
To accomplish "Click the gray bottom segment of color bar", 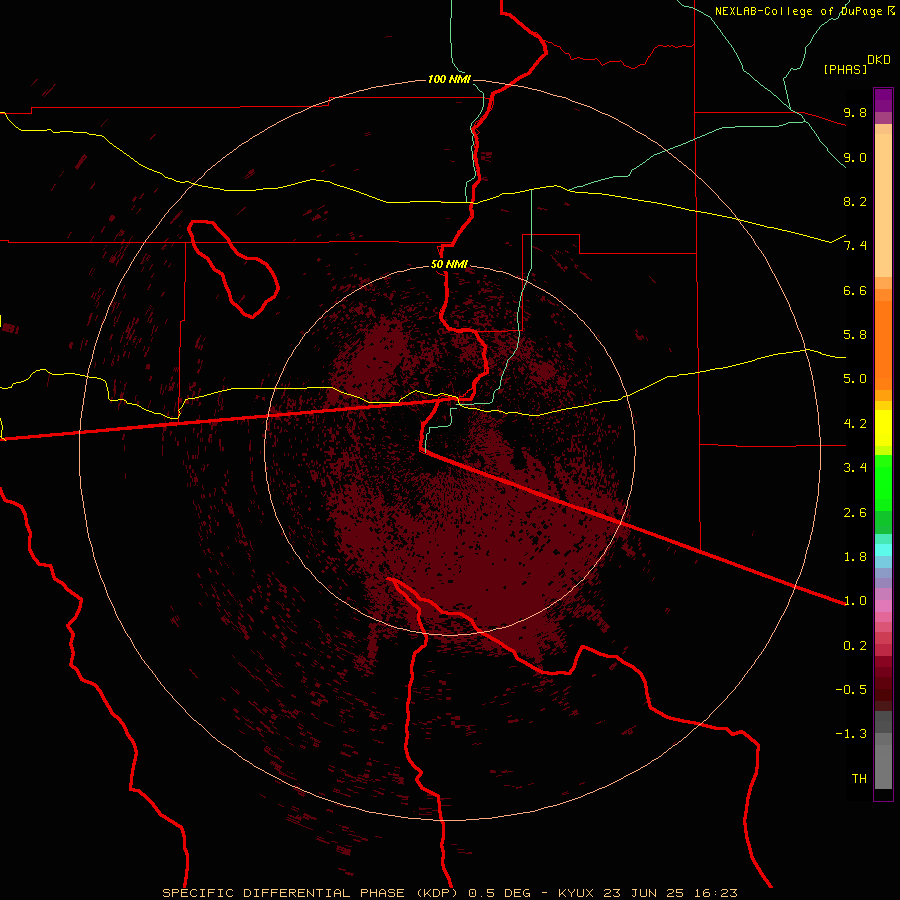I will (883, 763).
